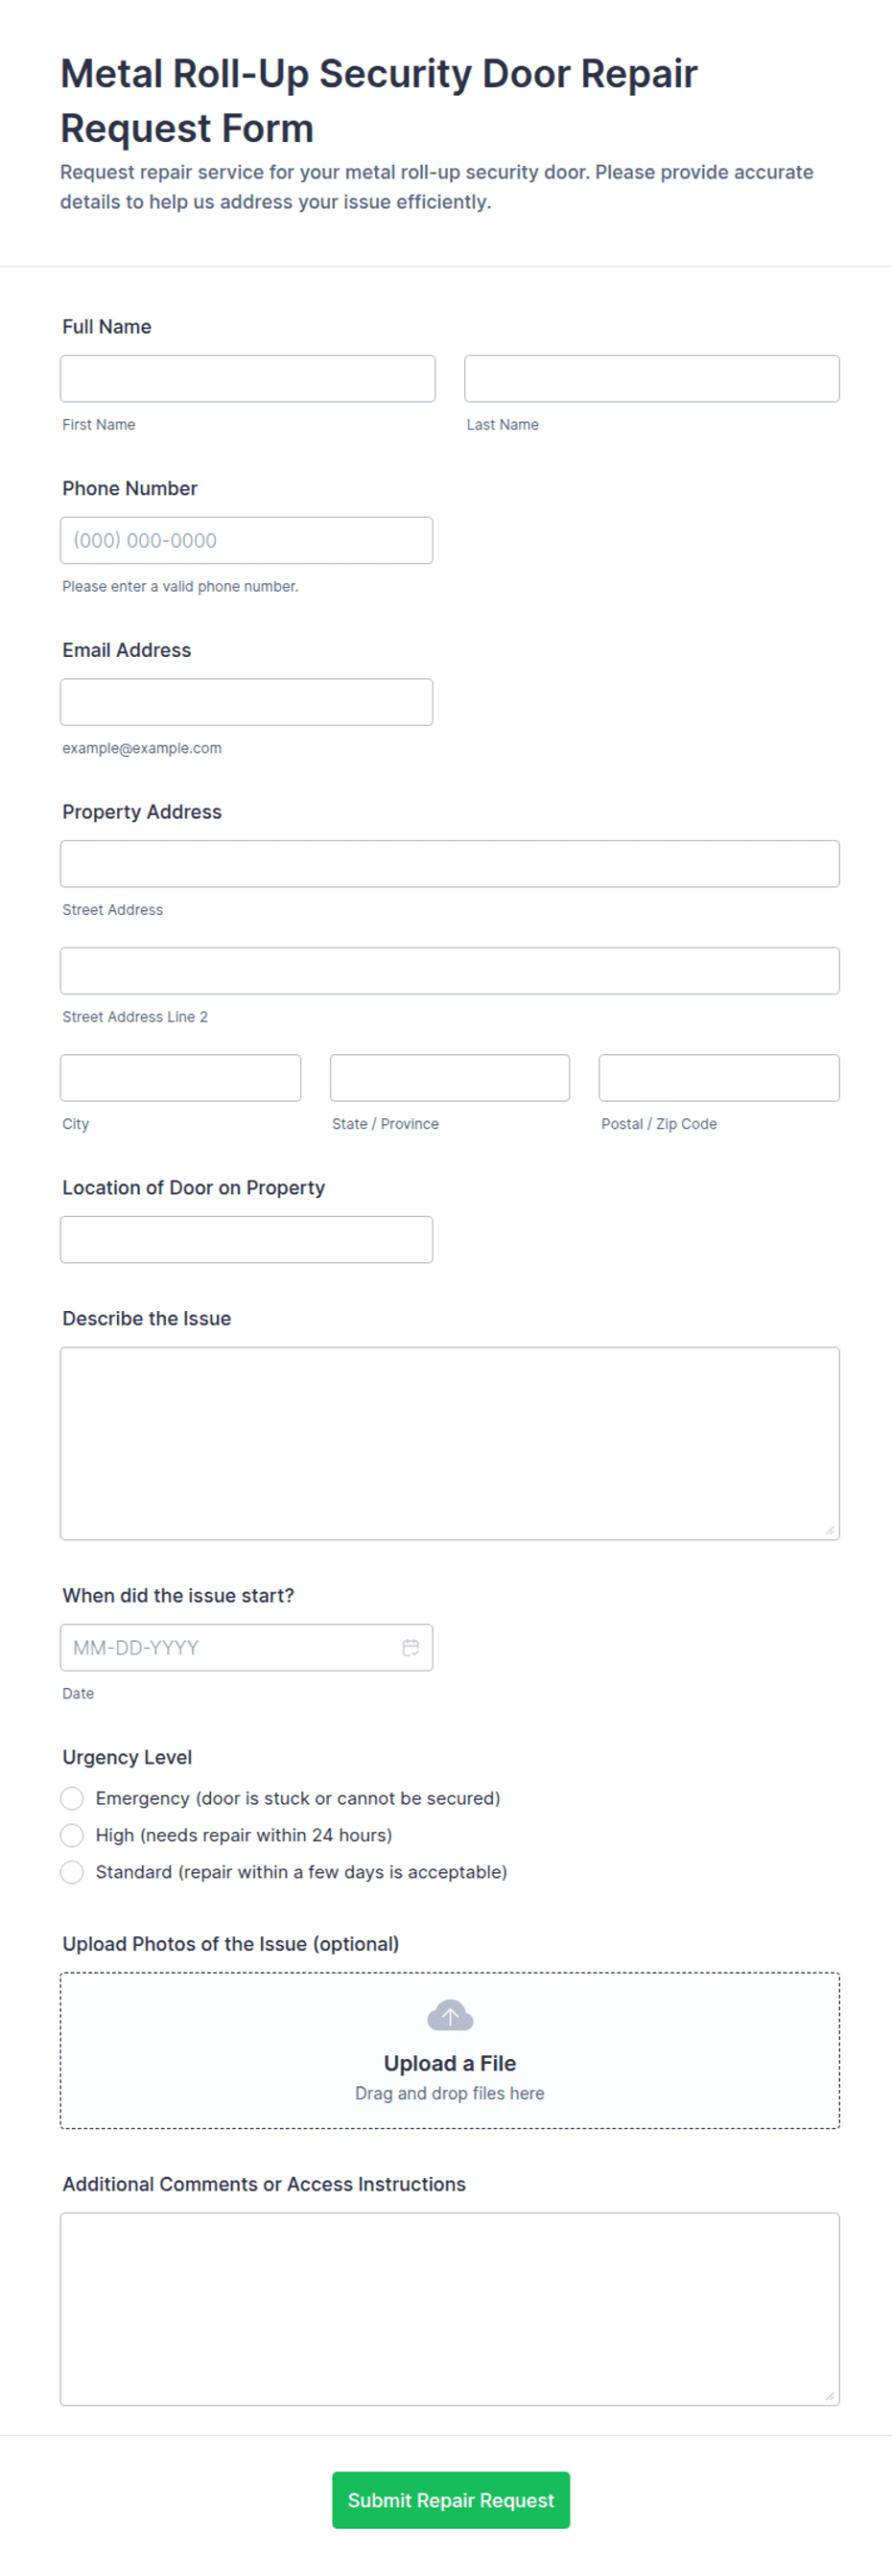The image size is (892, 2576).
Task: Click Street Address Line 2 field
Action: 450,971
